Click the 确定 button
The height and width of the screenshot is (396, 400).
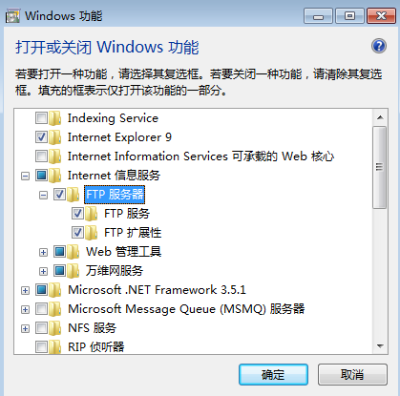click(273, 375)
